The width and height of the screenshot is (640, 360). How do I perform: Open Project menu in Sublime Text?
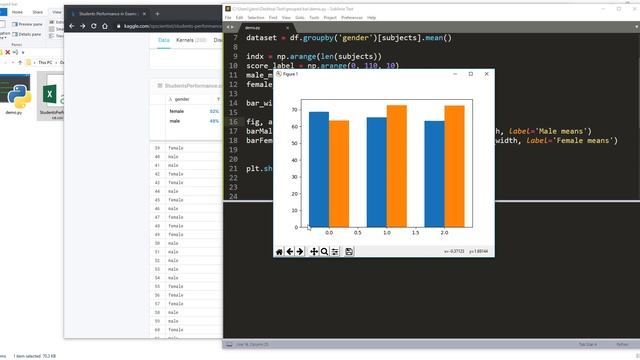point(330,18)
